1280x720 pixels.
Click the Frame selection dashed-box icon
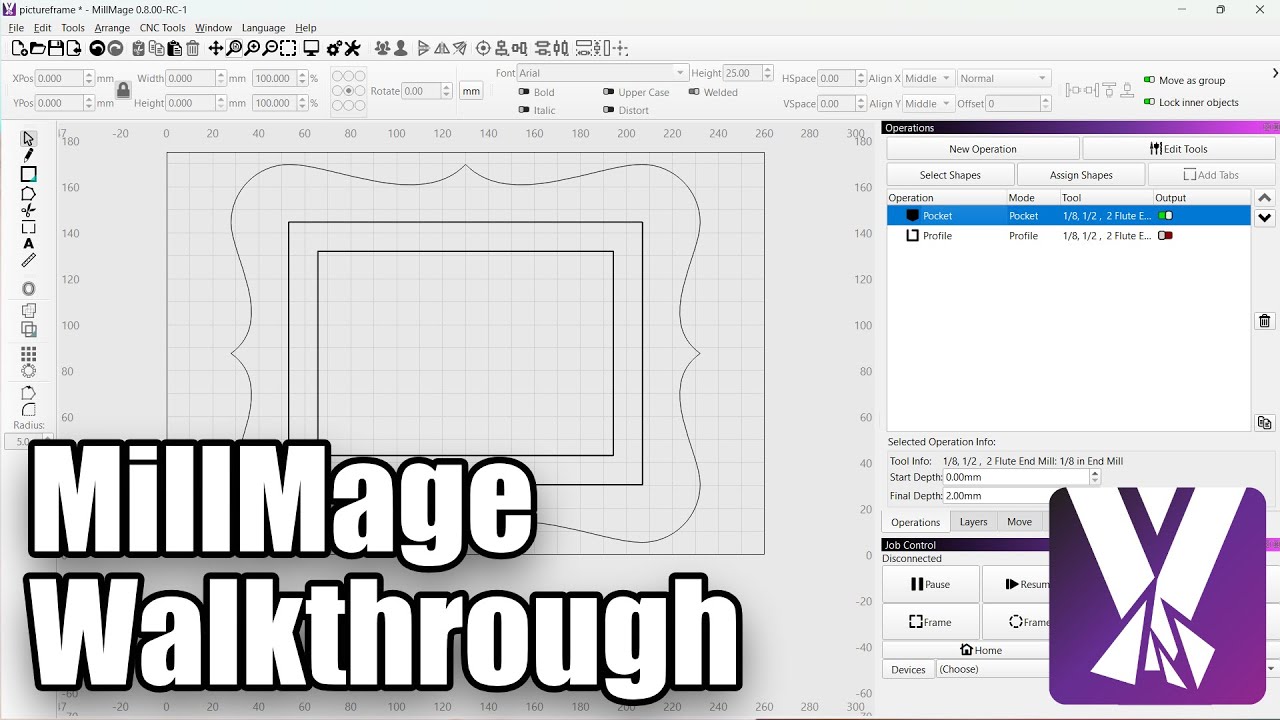(288, 48)
